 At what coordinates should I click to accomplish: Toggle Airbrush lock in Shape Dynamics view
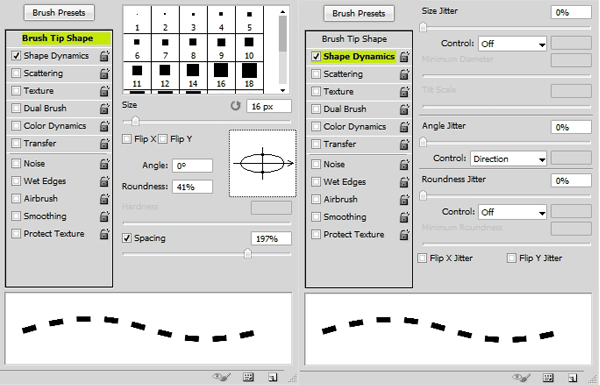point(404,200)
